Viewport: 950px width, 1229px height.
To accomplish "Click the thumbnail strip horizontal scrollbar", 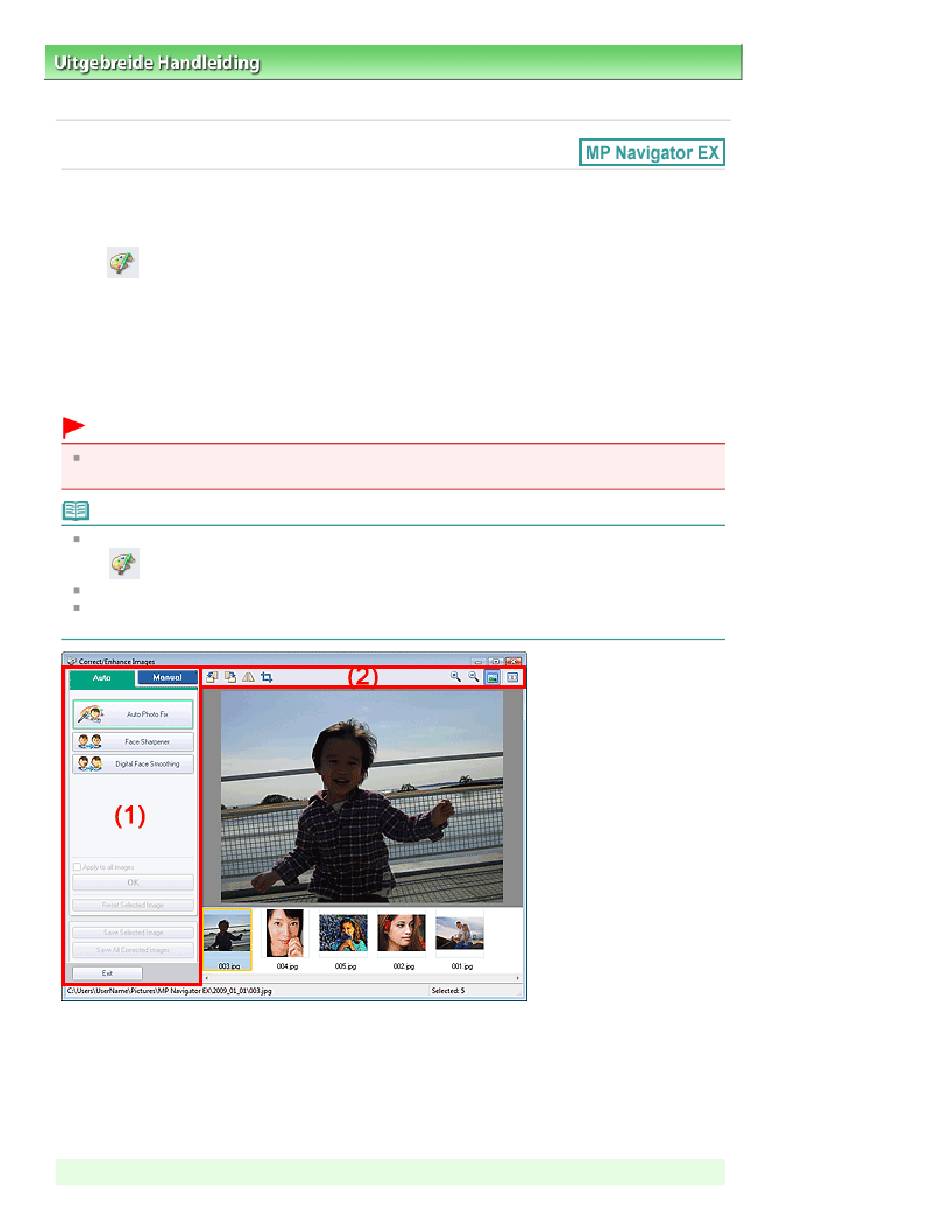I will point(362,978).
